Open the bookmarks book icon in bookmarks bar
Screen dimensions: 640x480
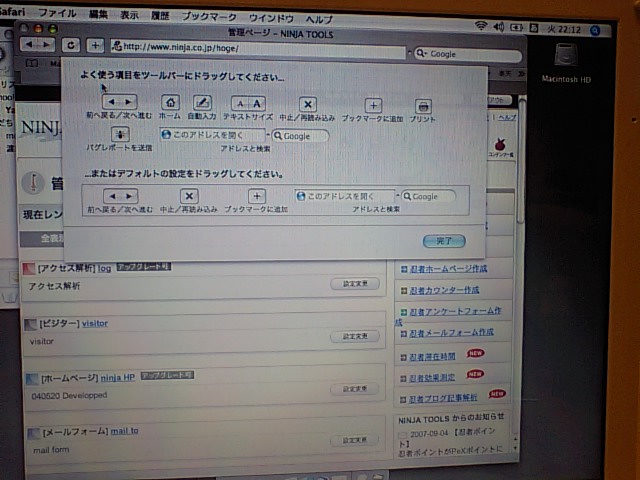tap(32, 63)
